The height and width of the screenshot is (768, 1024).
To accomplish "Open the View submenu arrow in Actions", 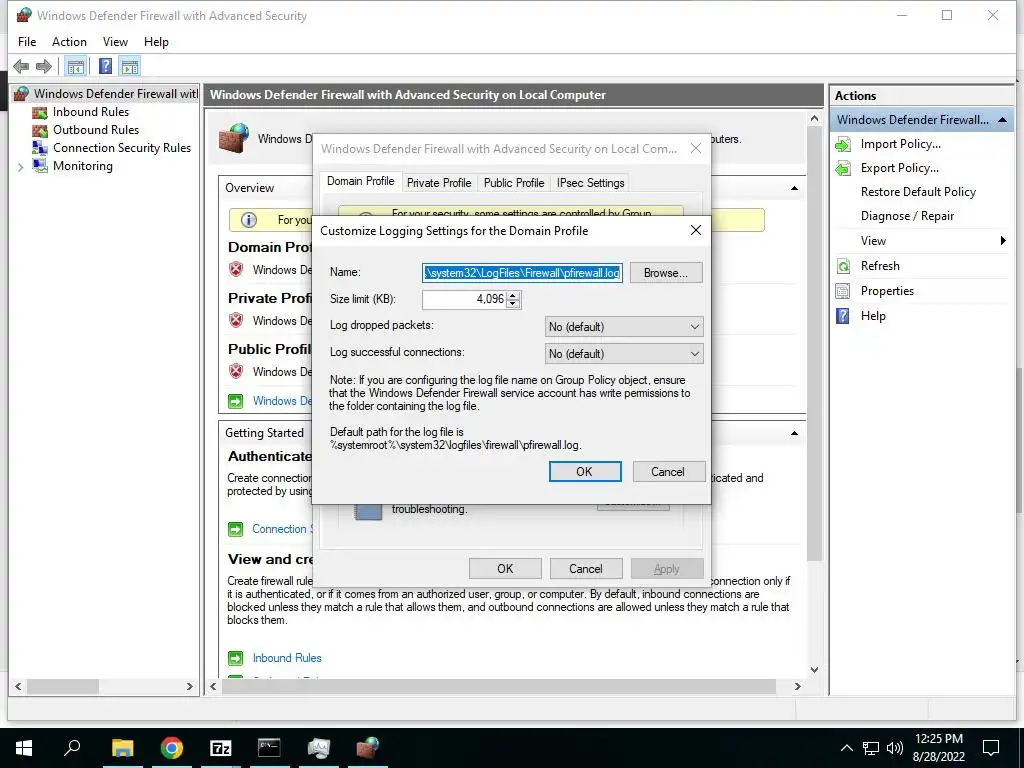I will [1003, 241].
